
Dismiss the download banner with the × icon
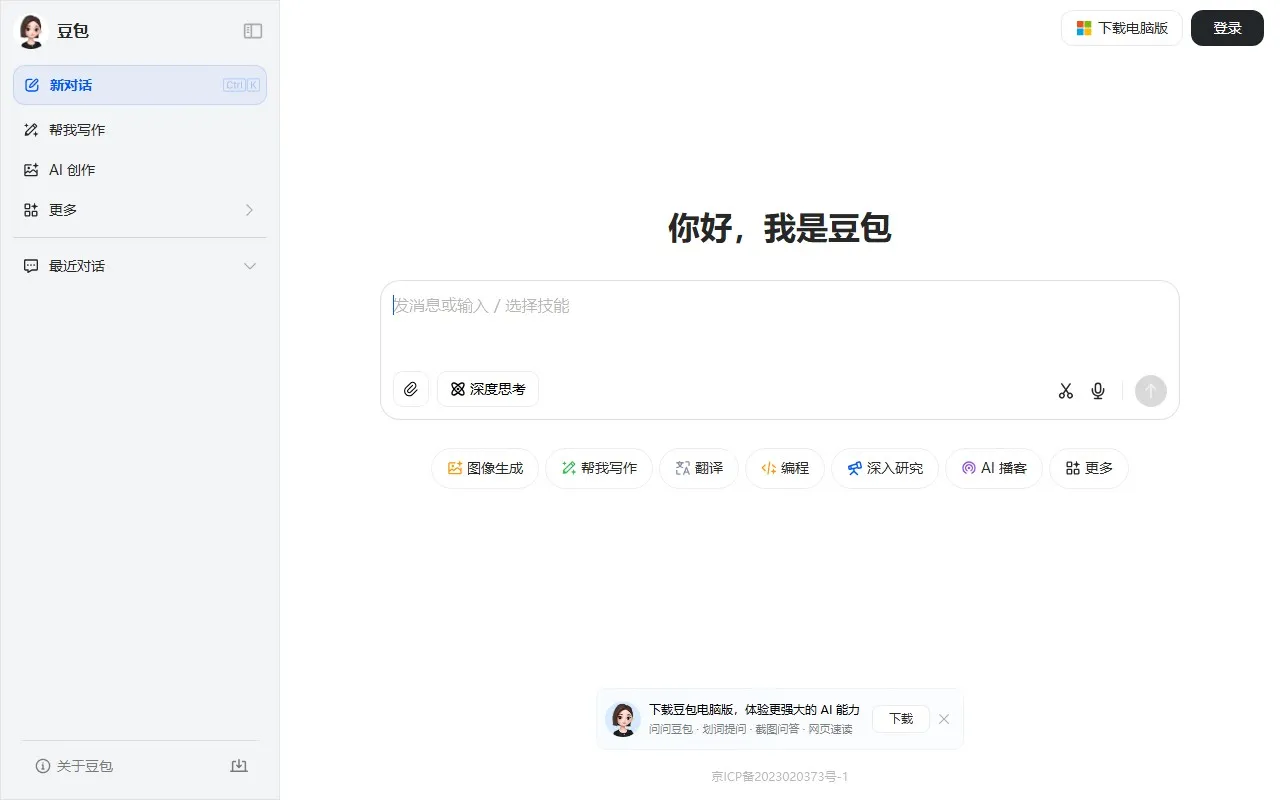(943, 718)
